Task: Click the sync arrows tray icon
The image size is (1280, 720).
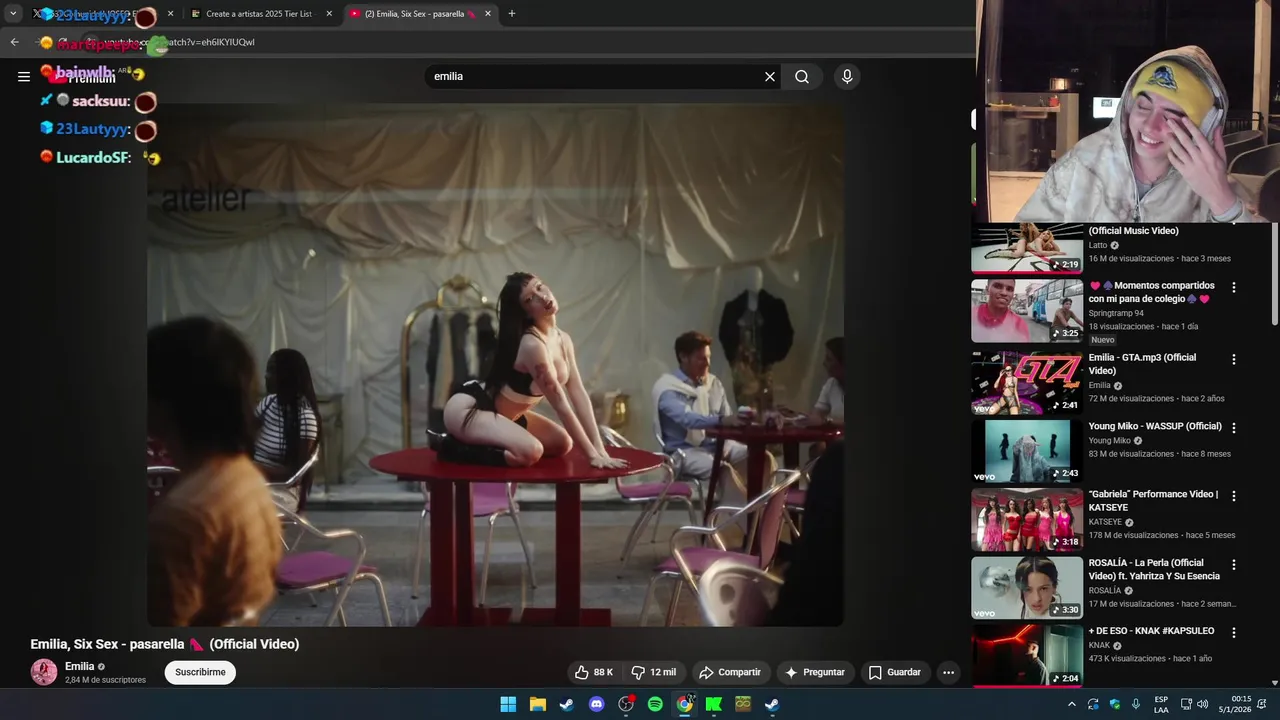Action: click(1093, 704)
